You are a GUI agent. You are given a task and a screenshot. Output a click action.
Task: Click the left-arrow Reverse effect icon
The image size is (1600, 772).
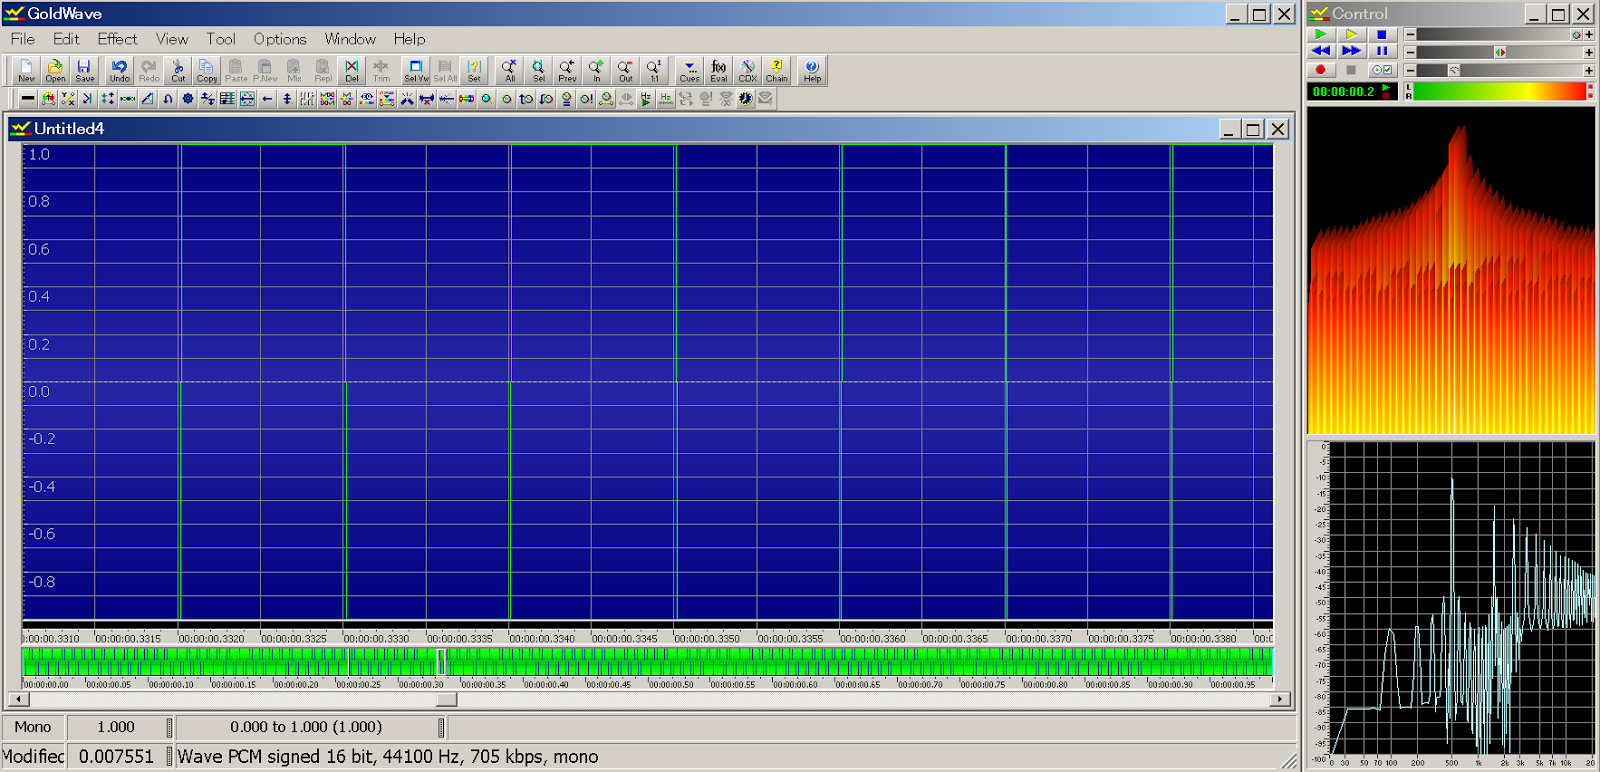[267, 99]
